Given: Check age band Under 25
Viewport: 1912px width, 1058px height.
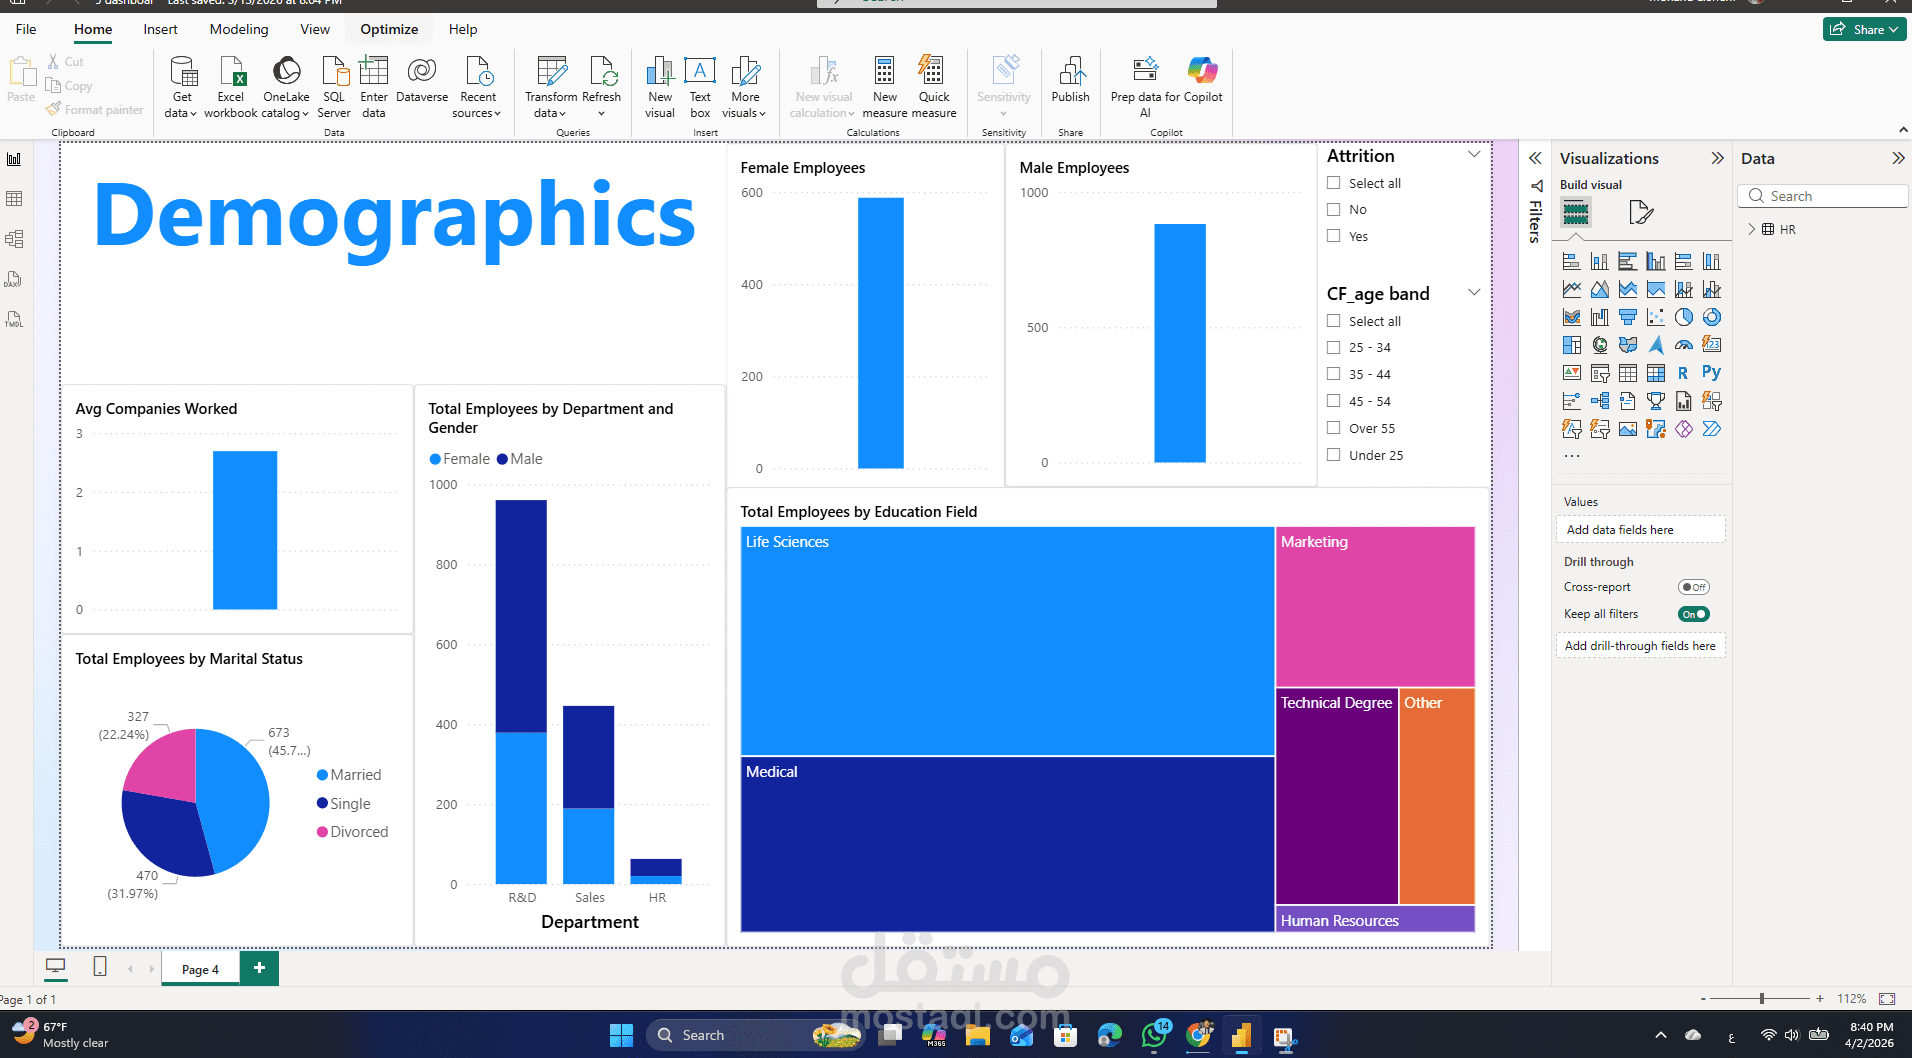Looking at the screenshot, I should pos(1333,455).
